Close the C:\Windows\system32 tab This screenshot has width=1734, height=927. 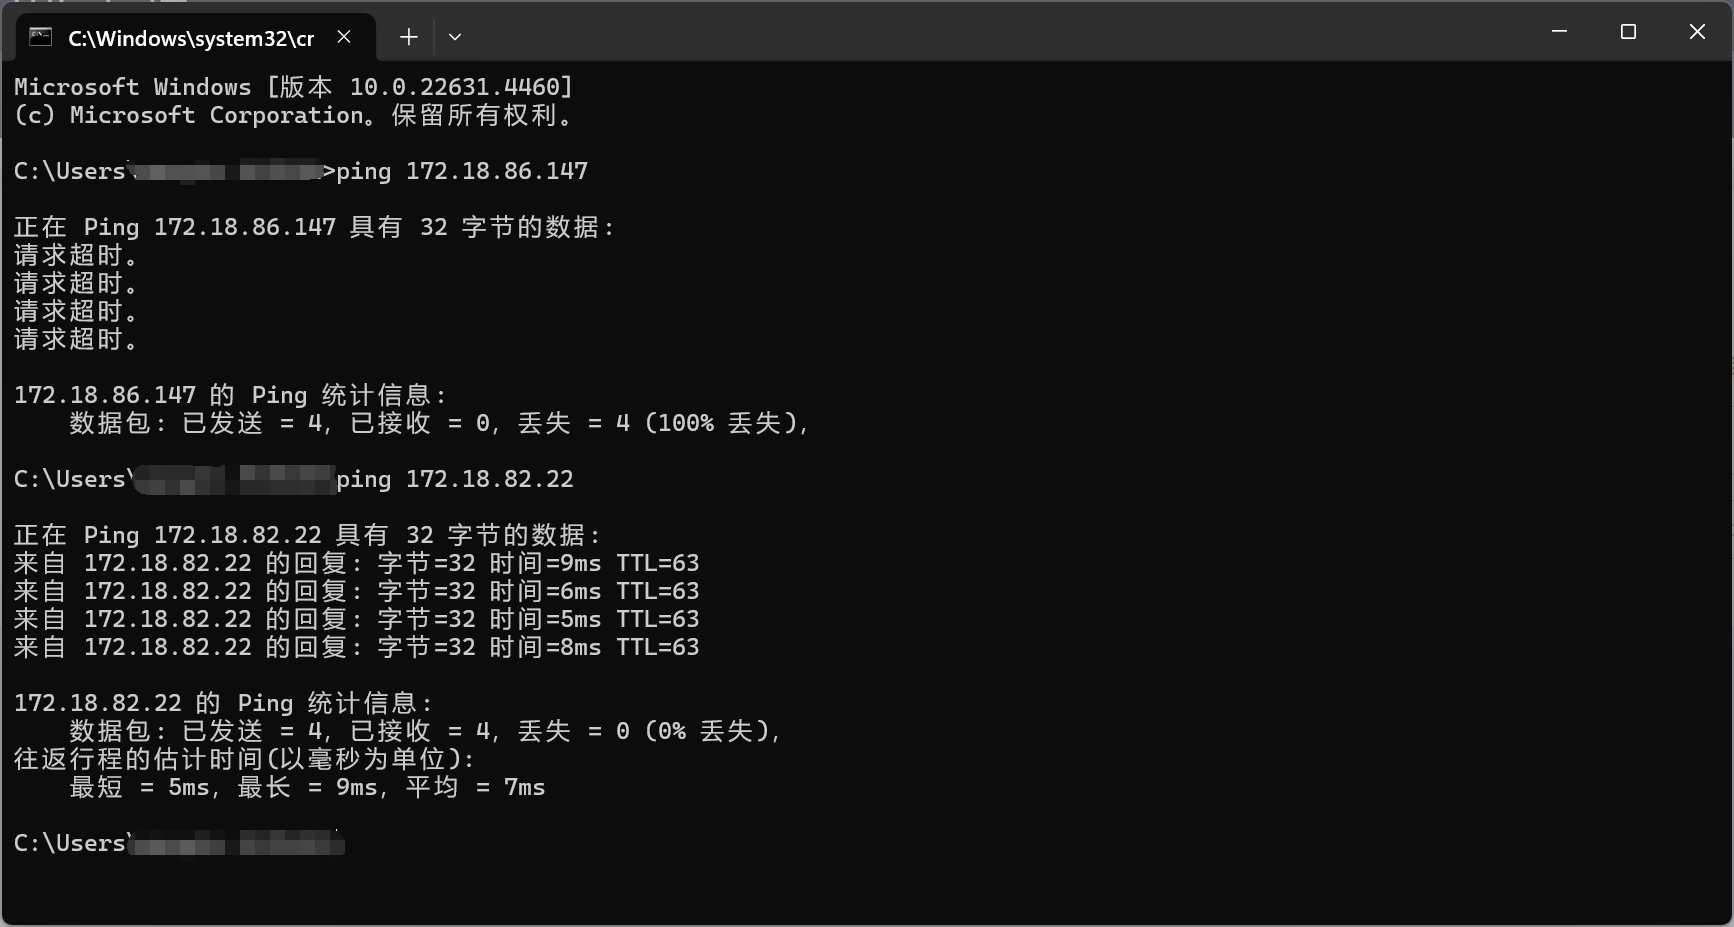344,37
